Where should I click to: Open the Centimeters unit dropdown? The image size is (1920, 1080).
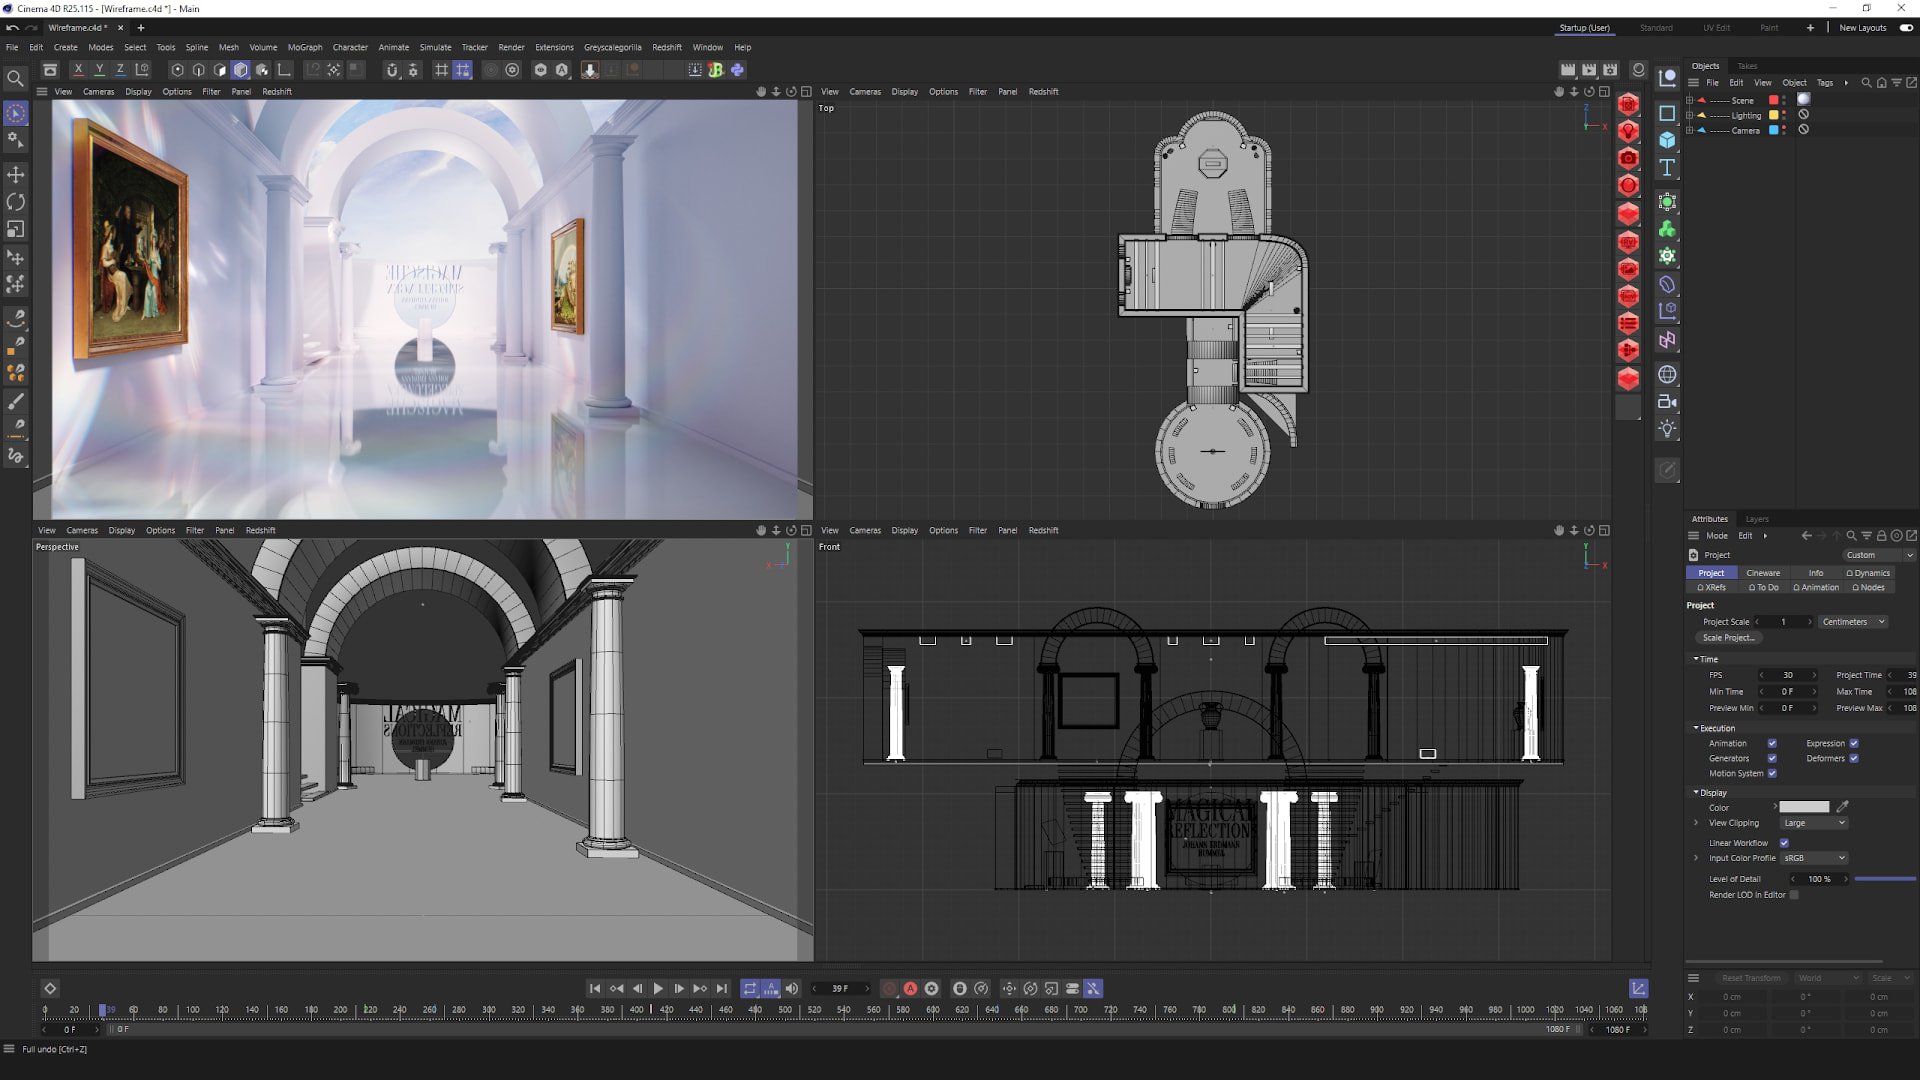1853,622
